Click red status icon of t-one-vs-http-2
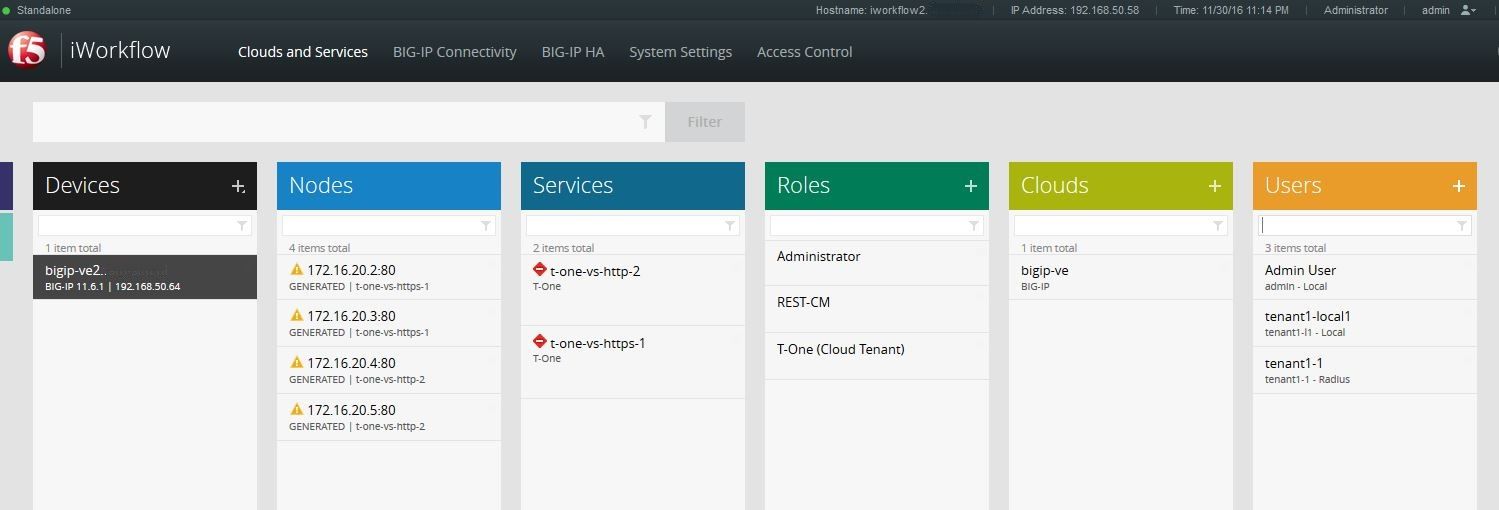Viewport: 1499px width, 510px height. coord(540,269)
